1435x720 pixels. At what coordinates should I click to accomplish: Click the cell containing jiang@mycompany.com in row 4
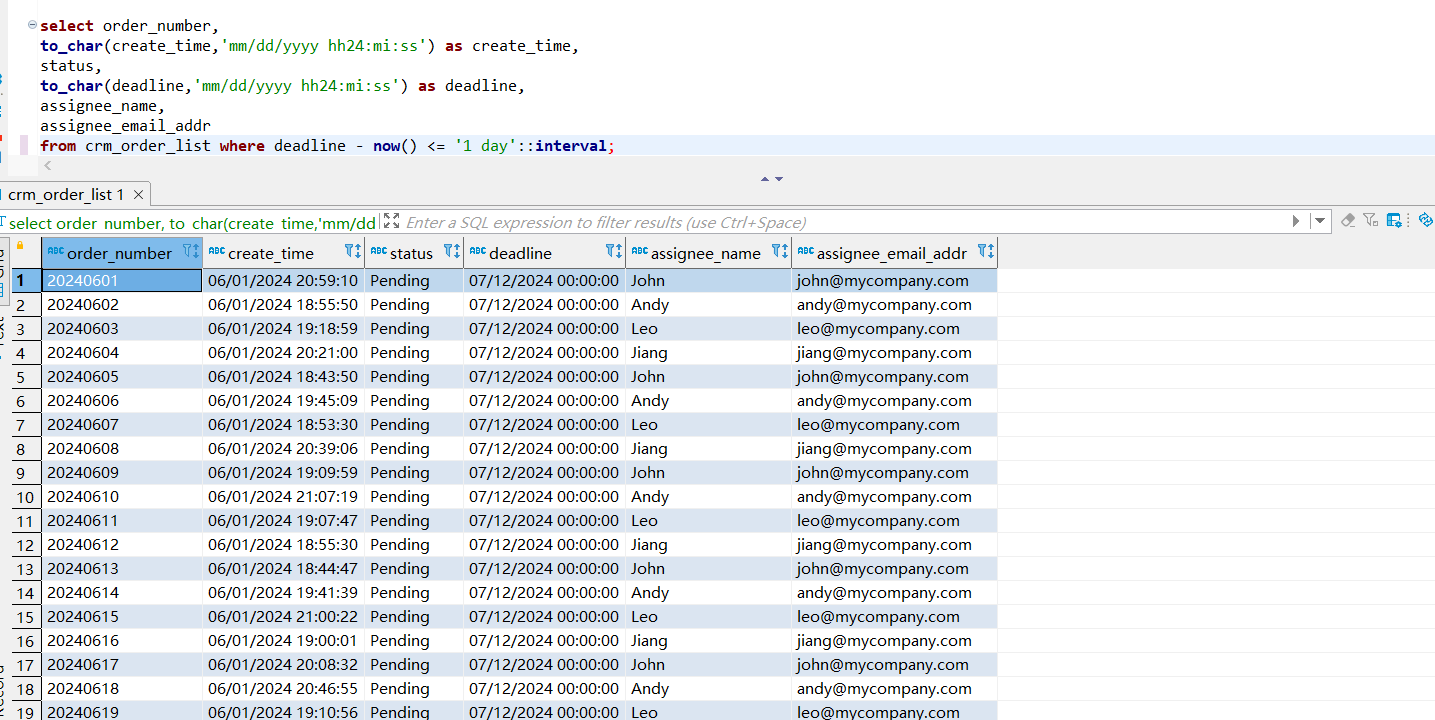click(883, 353)
